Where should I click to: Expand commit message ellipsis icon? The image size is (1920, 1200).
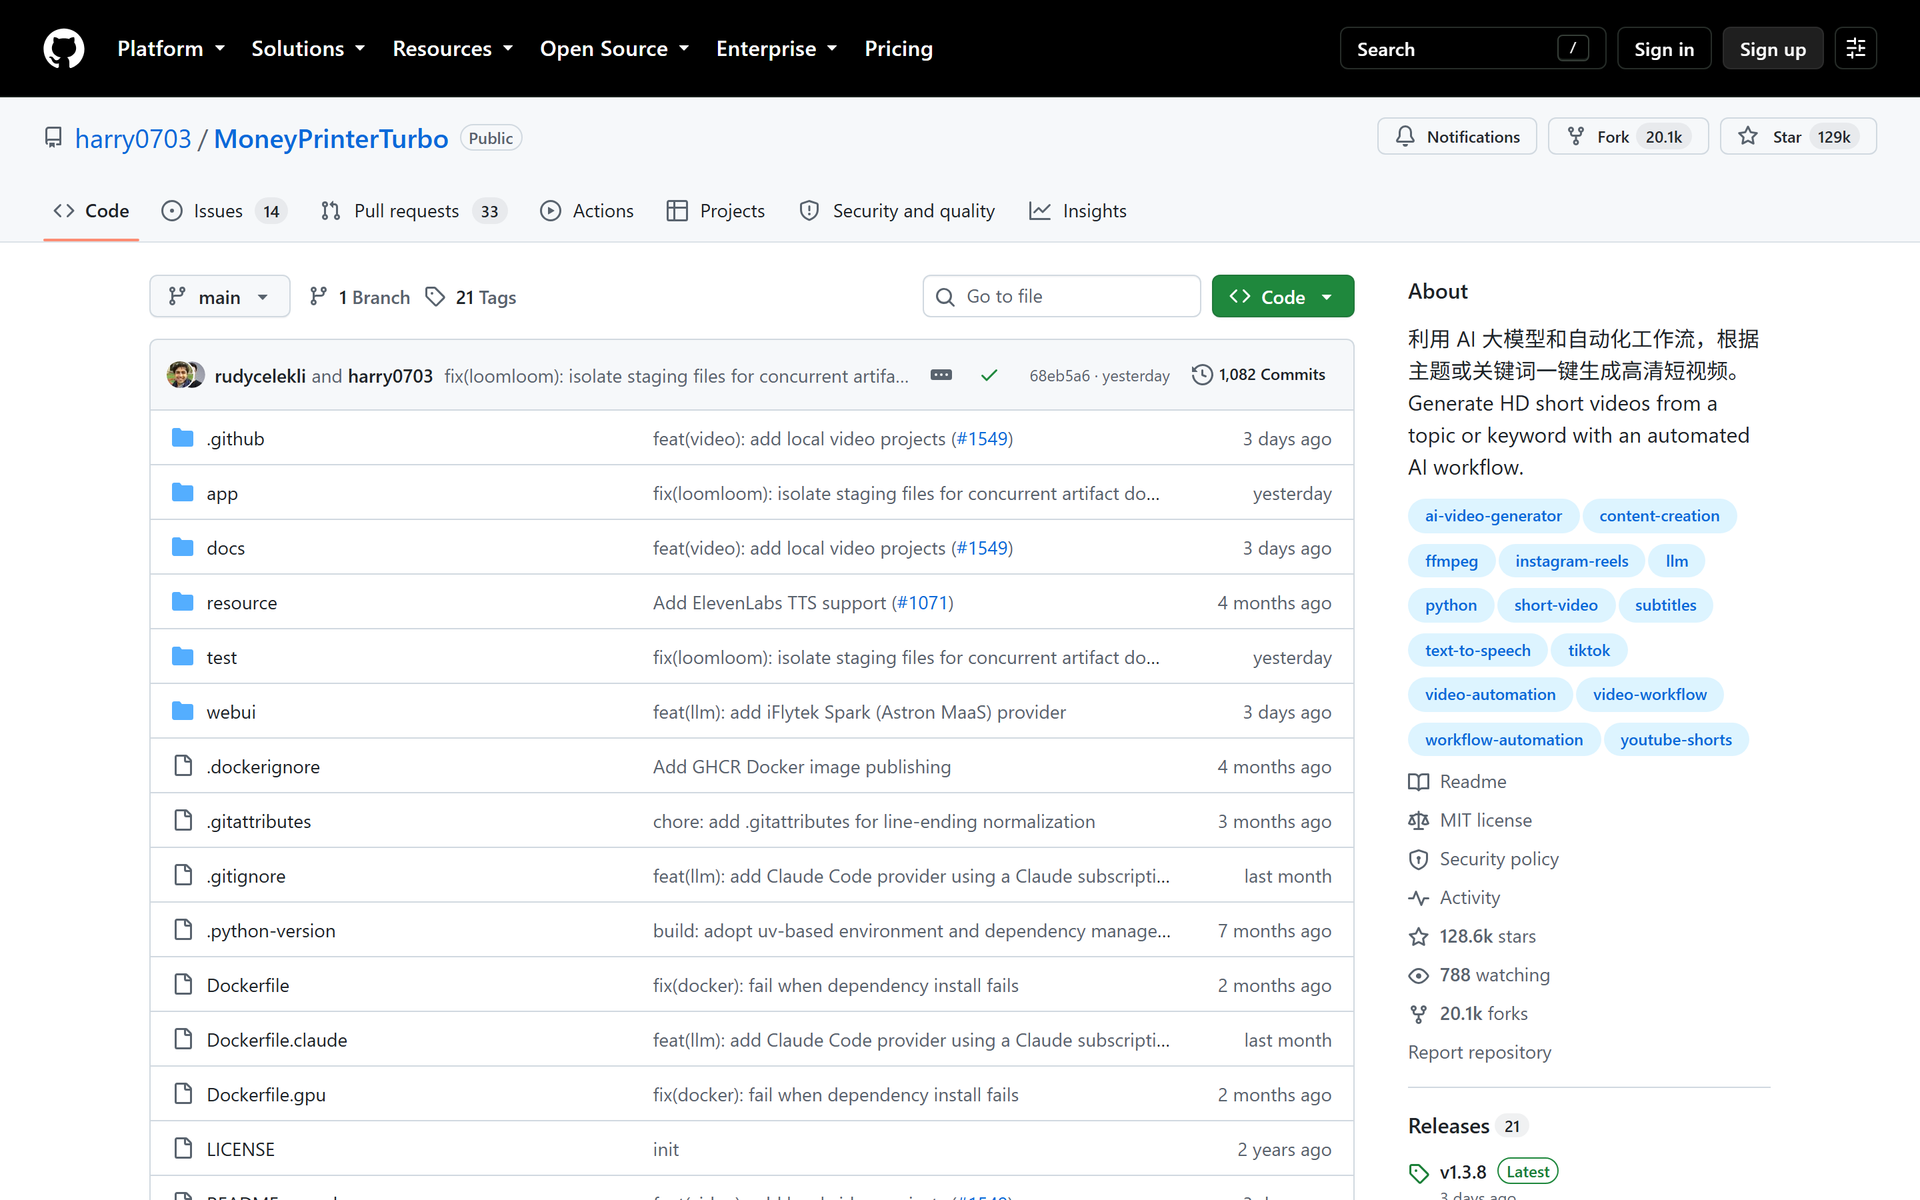pos(941,375)
